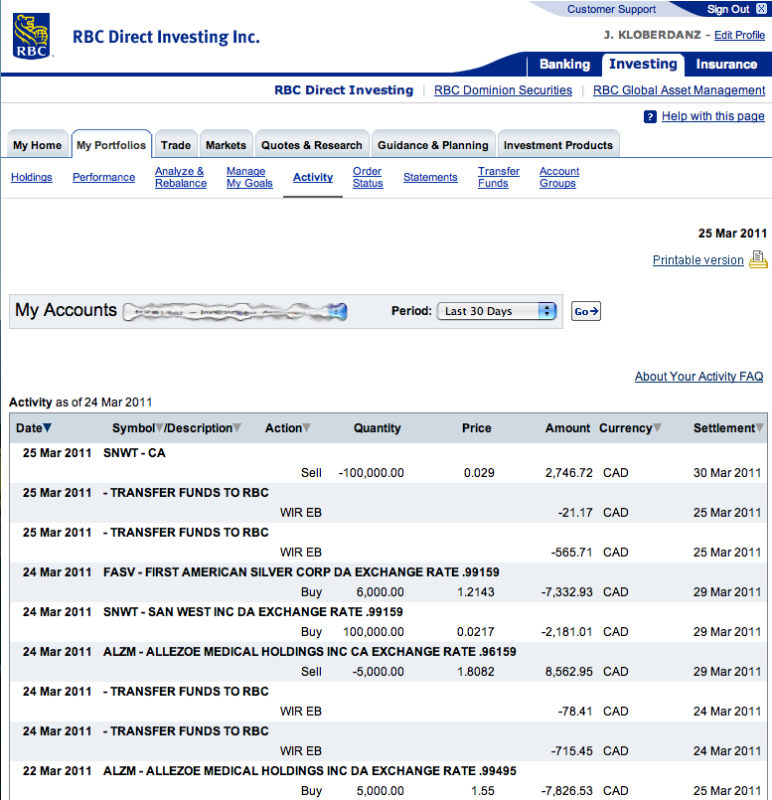Open the My Accounts account selector dropdown
Screen dimensions: 772x800
235,311
